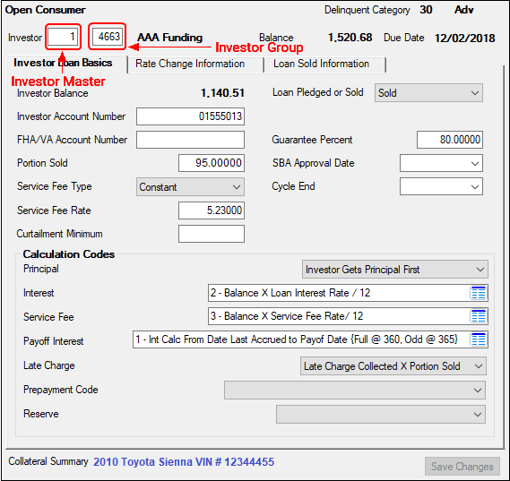Open the SBA Approval Date dropdown
Viewport: 510px width, 481px height.
pos(441,163)
